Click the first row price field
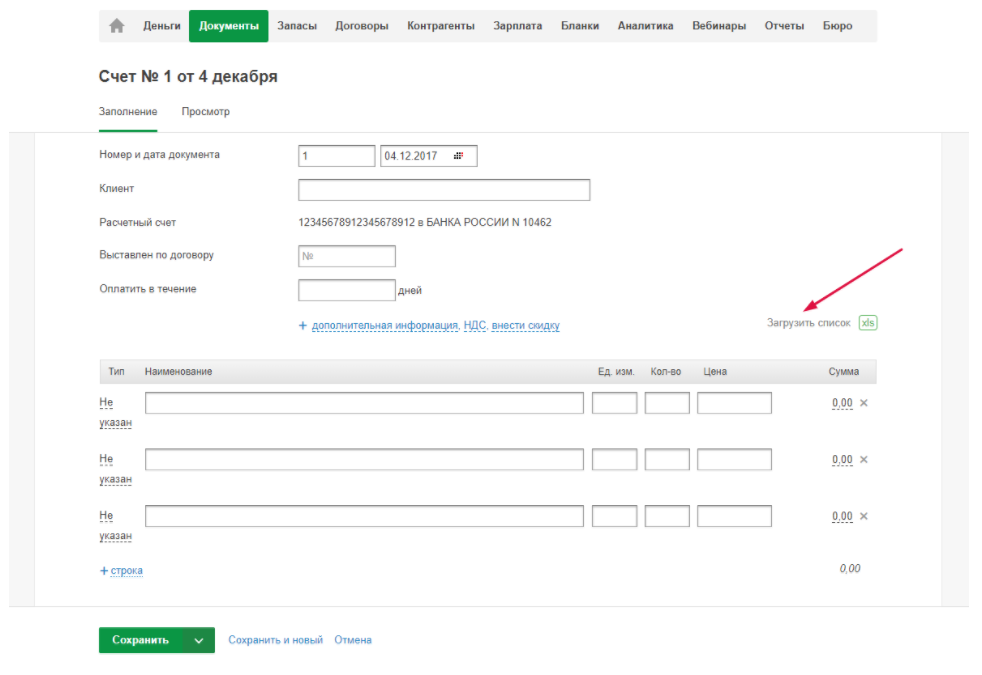The image size is (982, 675). 734,403
